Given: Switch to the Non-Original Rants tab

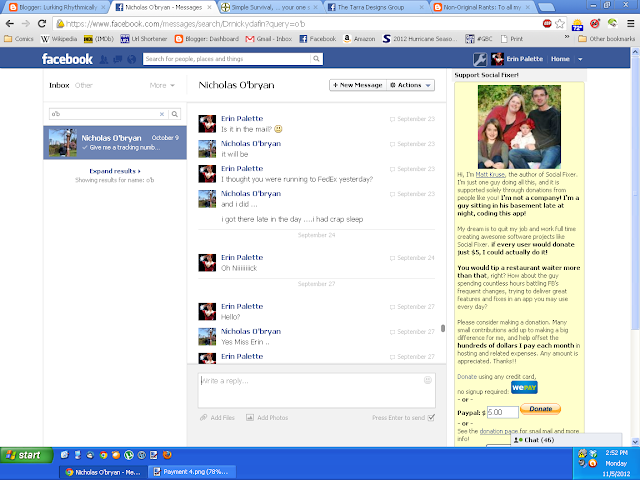Looking at the screenshot, I should click(481, 7).
